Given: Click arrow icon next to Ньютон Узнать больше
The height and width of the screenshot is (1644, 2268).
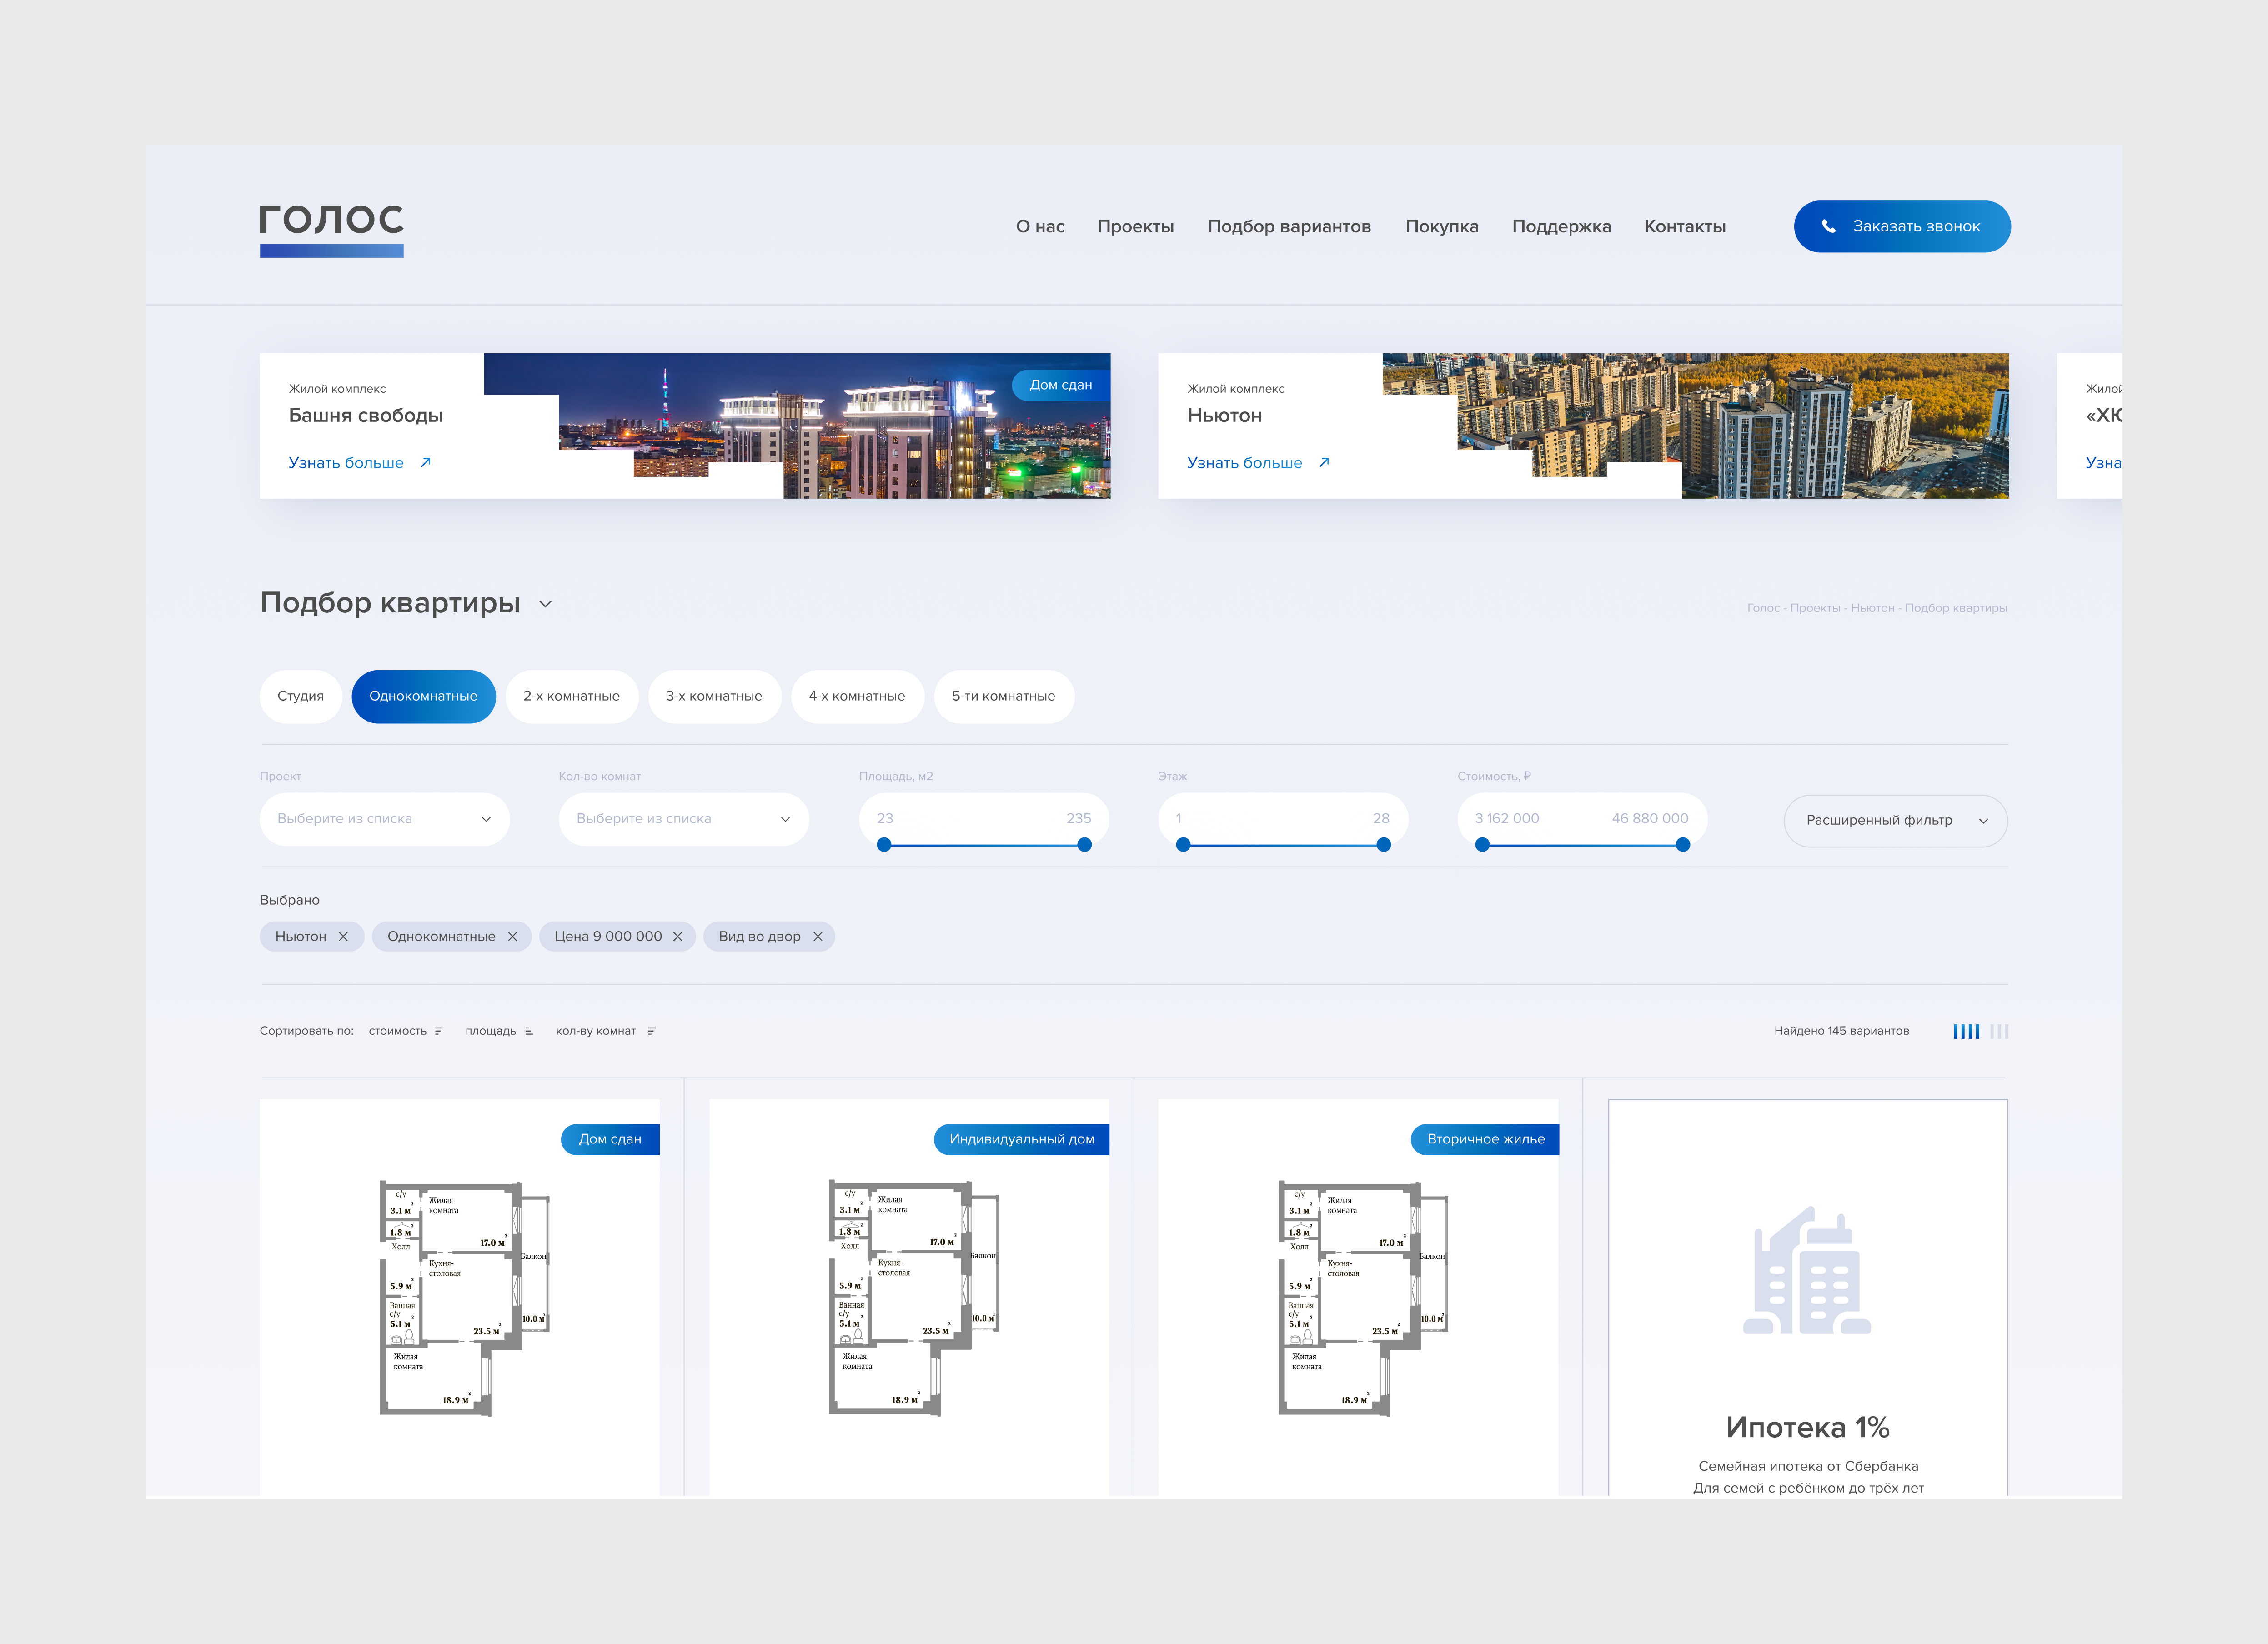Looking at the screenshot, I should pos(1324,462).
